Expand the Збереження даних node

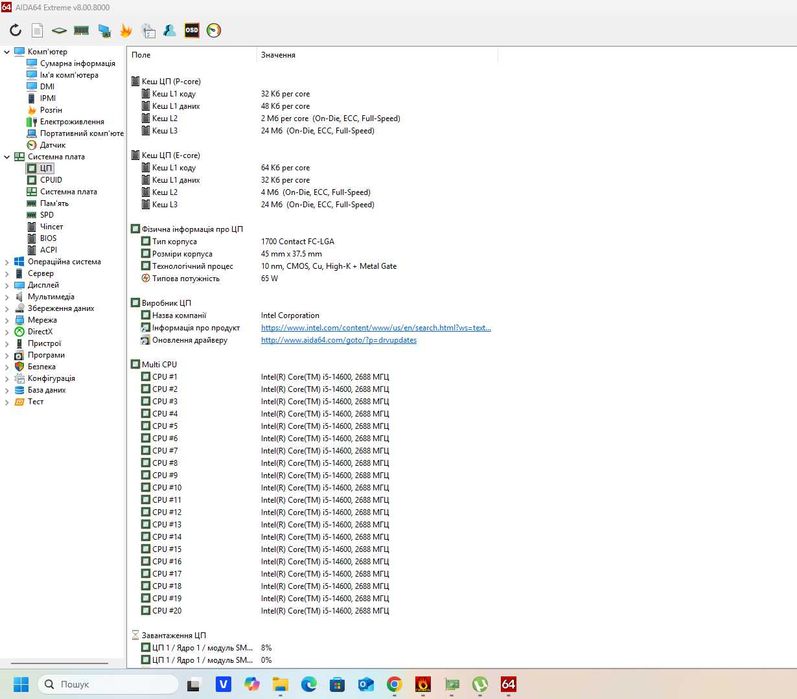point(7,309)
